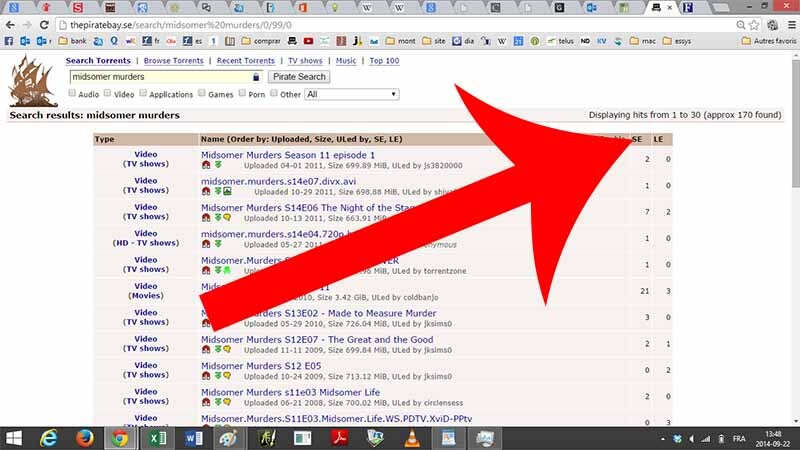Open Midsomer Murders Season 11 episode 1 torrent
Image resolution: width=800 pixels, height=450 pixels.
click(288, 155)
